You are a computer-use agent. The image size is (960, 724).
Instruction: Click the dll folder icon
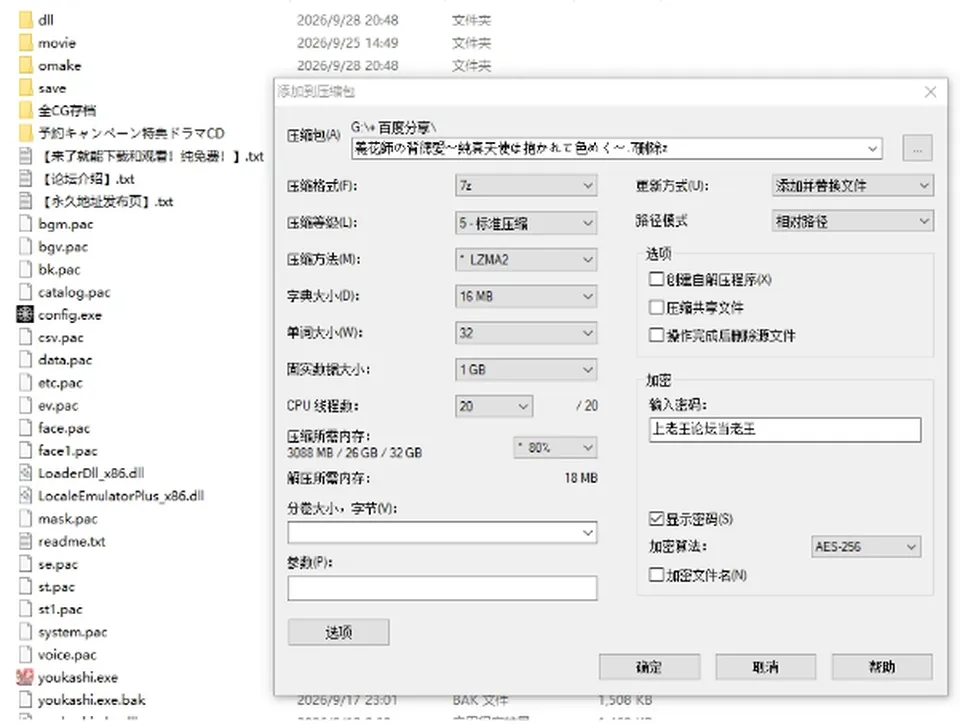point(26,20)
